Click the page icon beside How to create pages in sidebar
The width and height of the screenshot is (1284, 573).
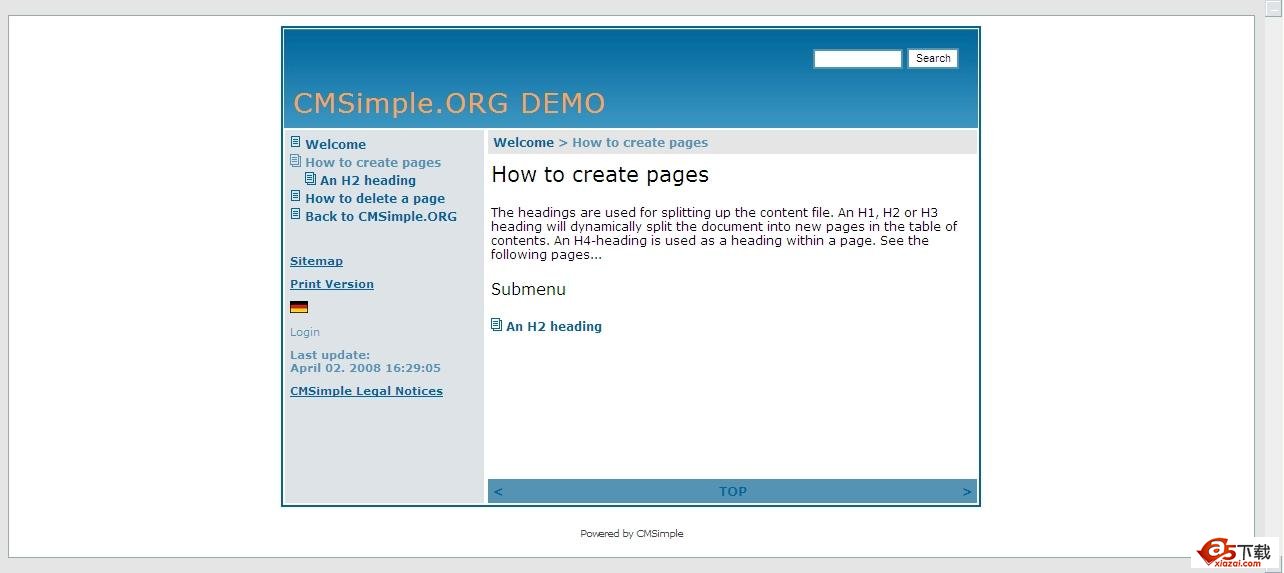pos(295,160)
